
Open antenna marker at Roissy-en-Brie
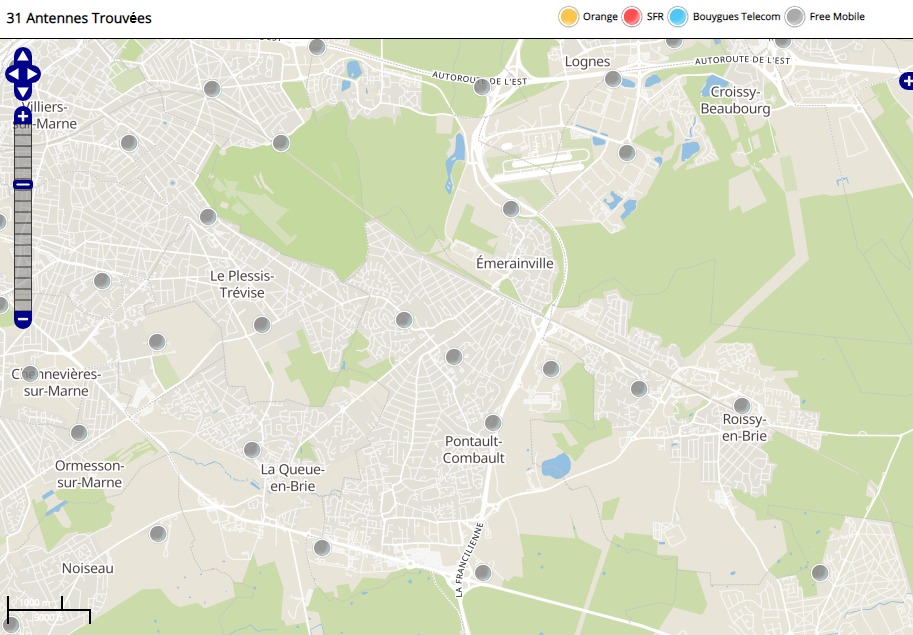[742, 405]
